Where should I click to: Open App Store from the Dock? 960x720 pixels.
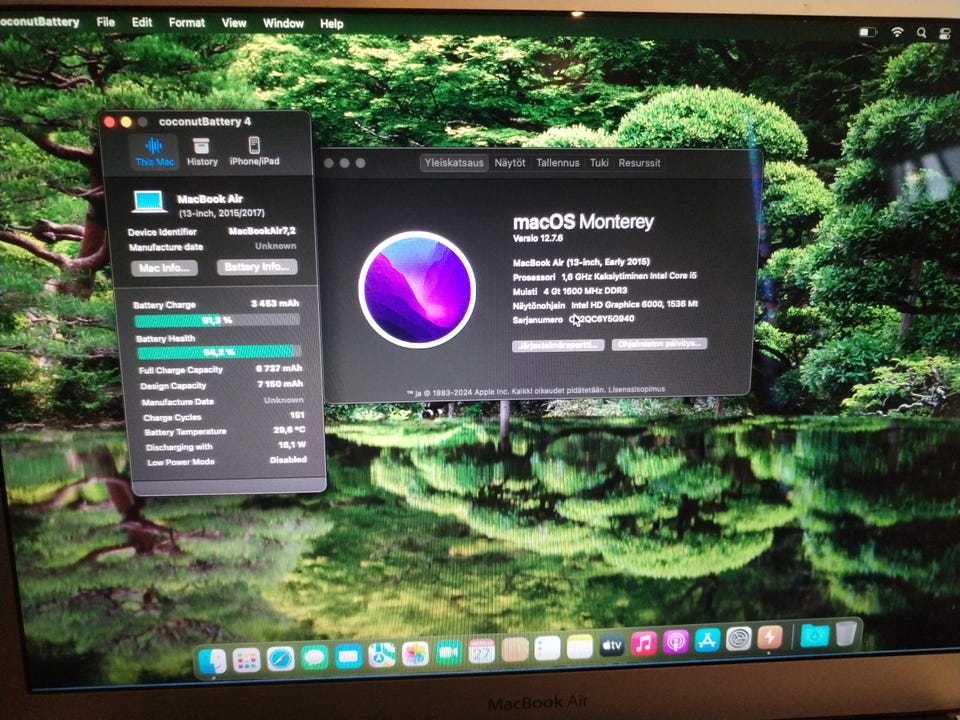coord(707,641)
